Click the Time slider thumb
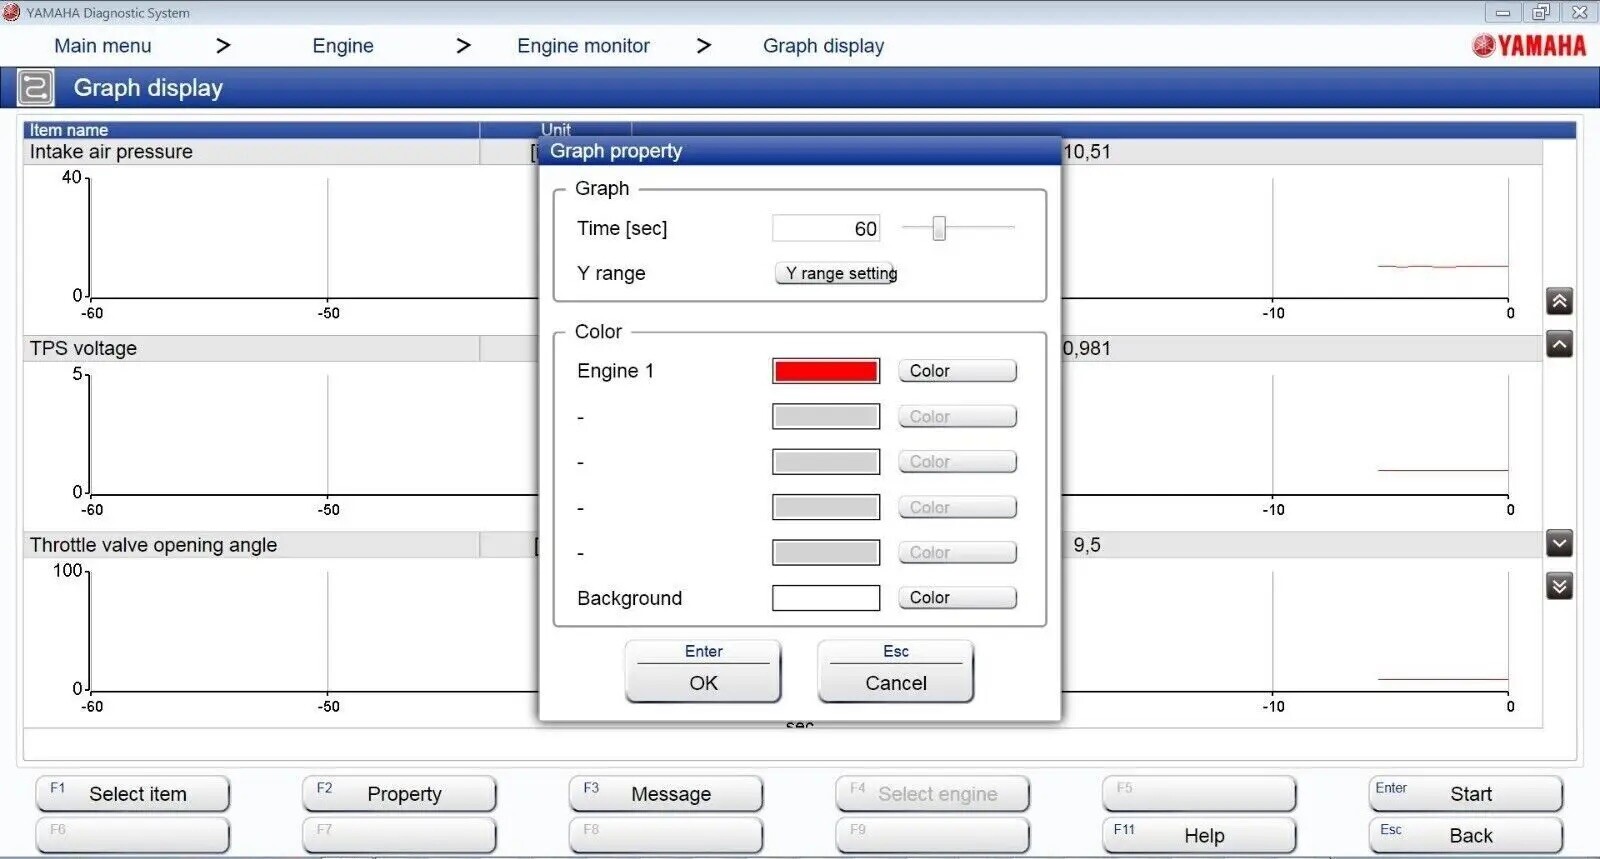Viewport: 1600px width, 859px height. (x=939, y=228)
